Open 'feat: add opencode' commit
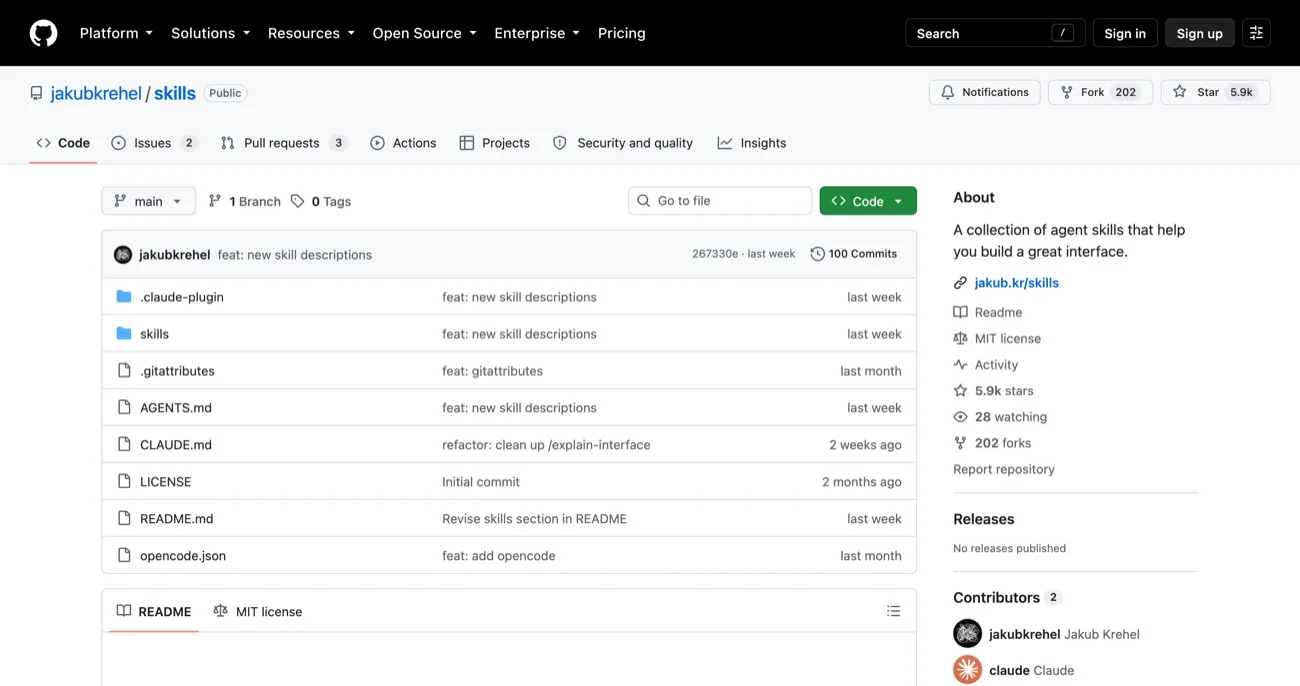 pos(499,556)
